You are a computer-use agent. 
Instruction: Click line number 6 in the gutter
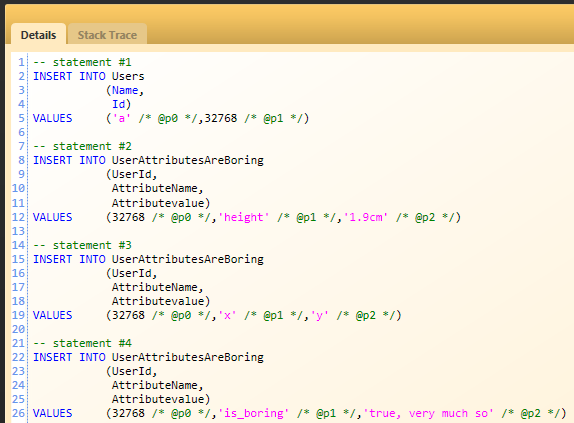(22, 132)
